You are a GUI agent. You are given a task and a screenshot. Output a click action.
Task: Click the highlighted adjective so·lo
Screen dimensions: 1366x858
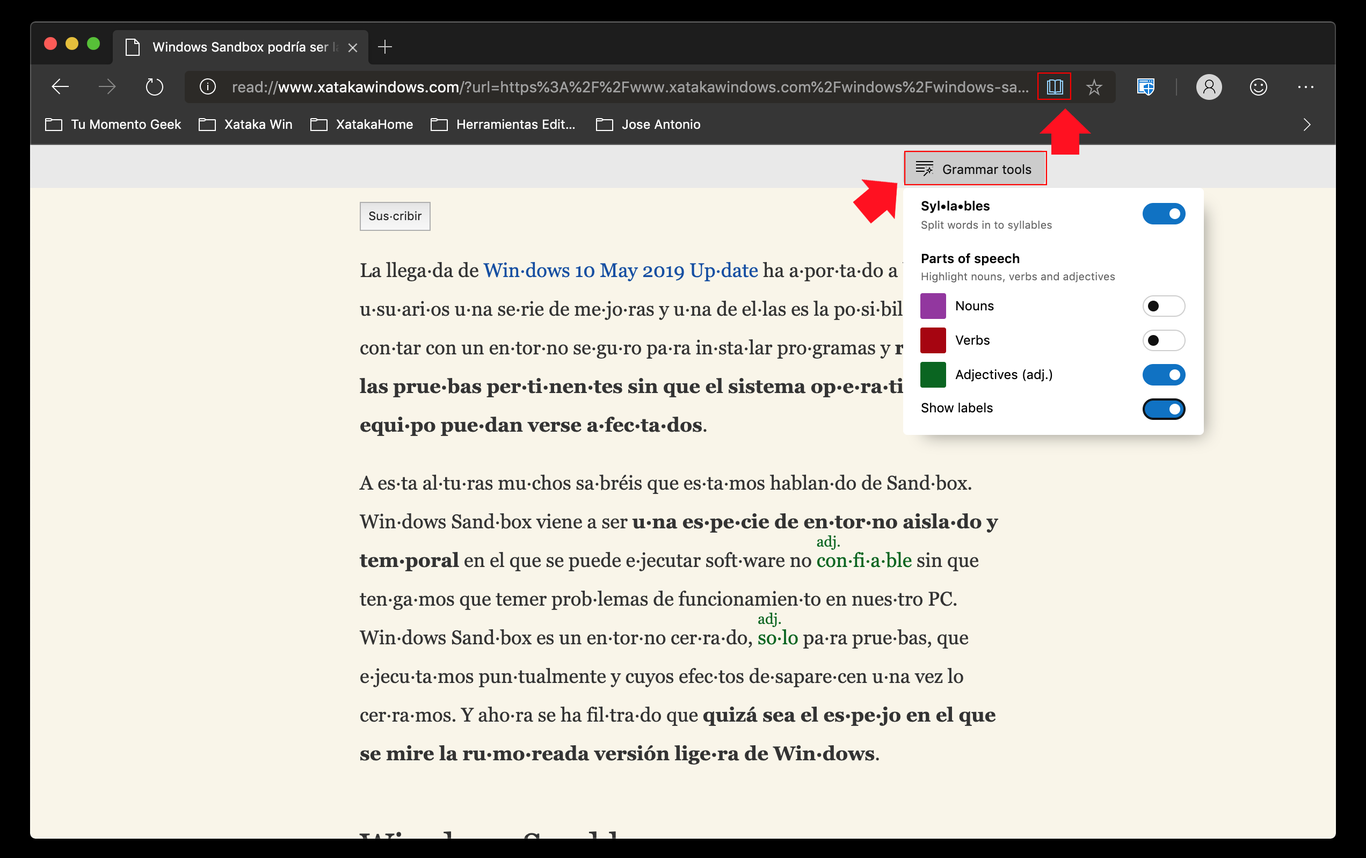pos(778,637)
